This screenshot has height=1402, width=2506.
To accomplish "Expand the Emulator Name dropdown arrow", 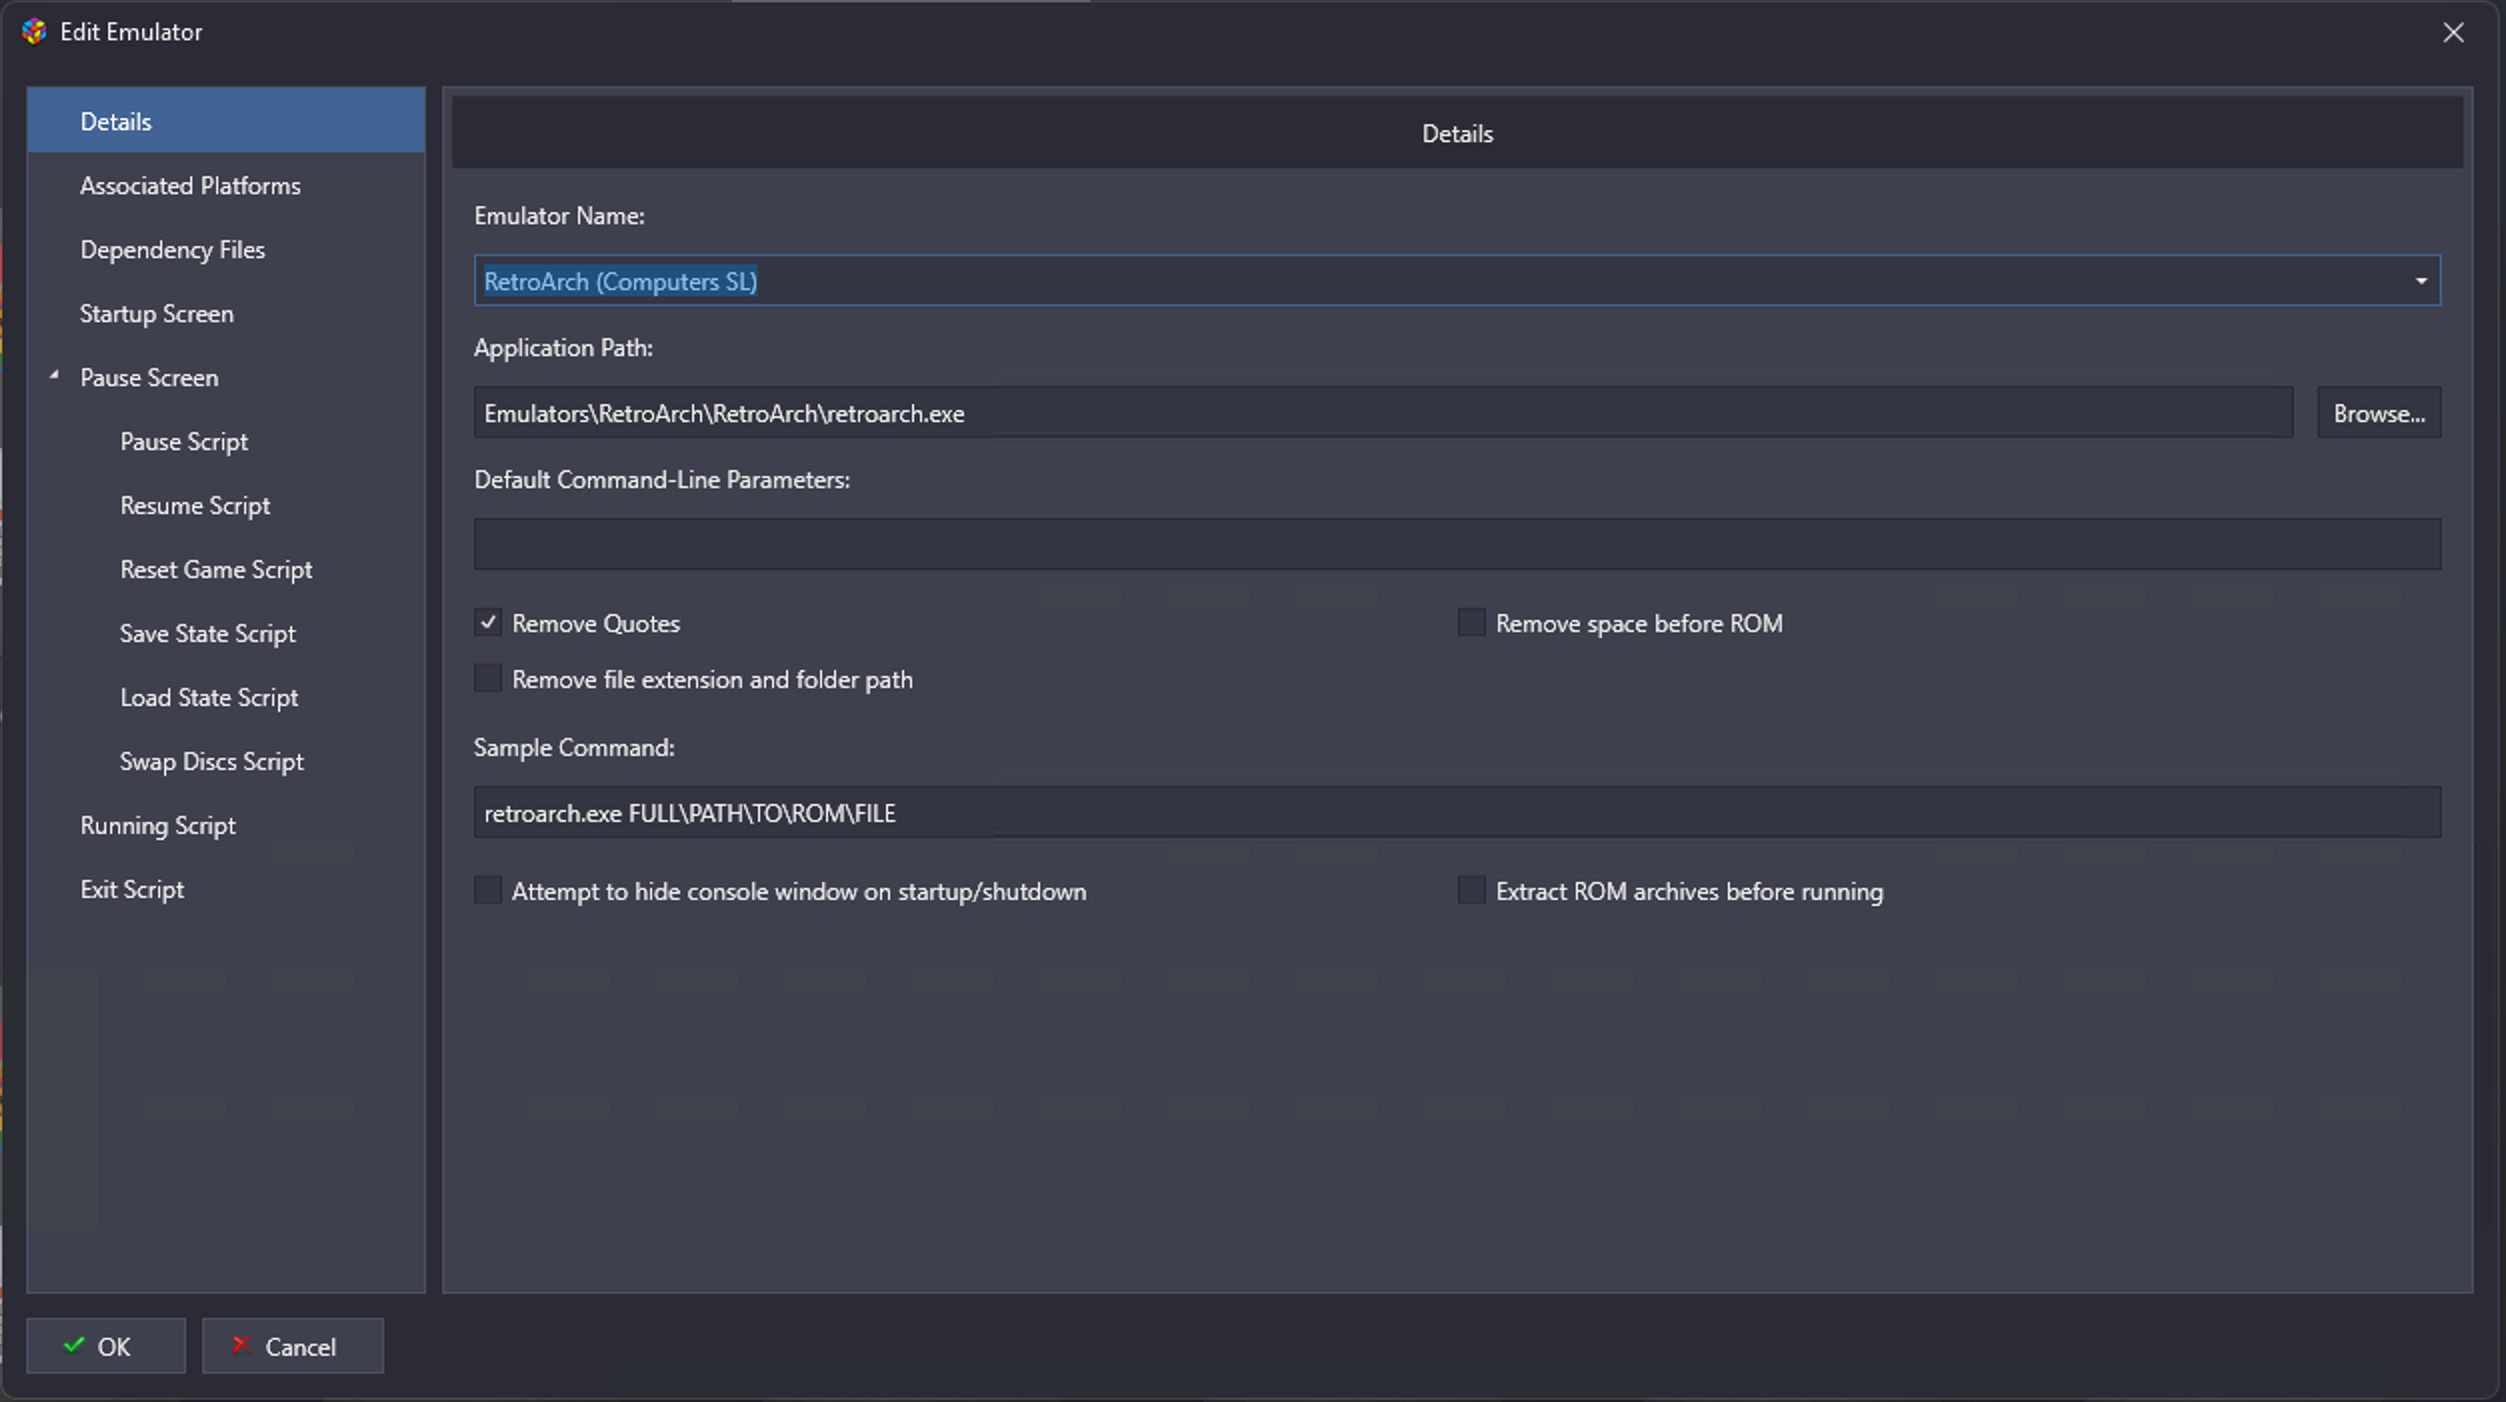I will pyautogui.click(x=2420, y=281).
